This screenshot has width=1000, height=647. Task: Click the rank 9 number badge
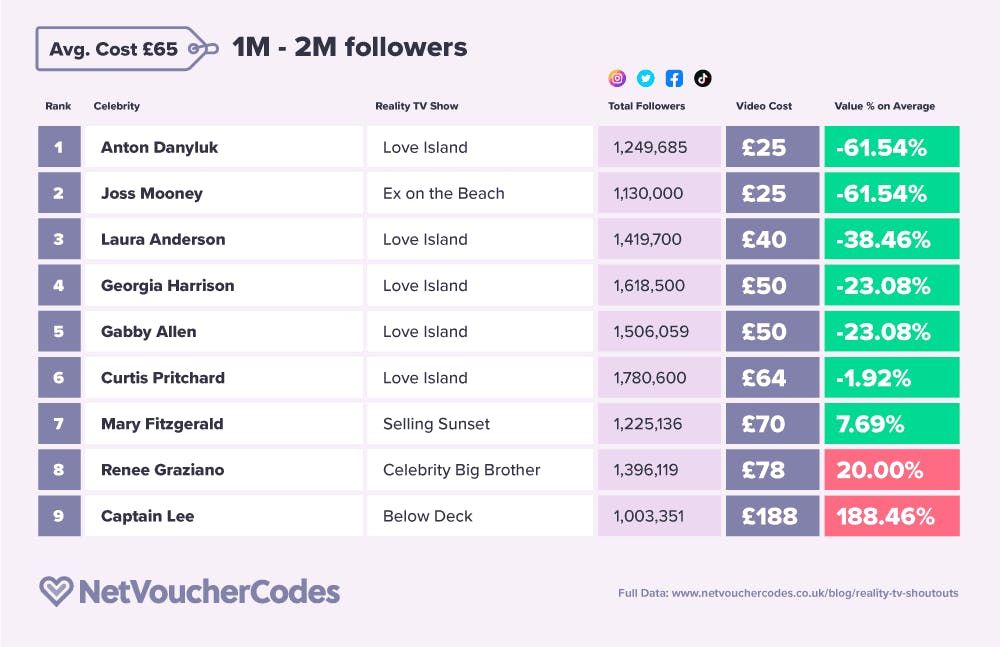(x=59, y=516)
